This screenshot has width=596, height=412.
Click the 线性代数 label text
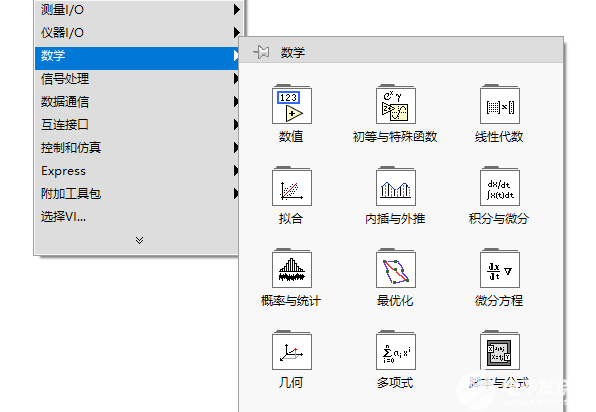499,136
